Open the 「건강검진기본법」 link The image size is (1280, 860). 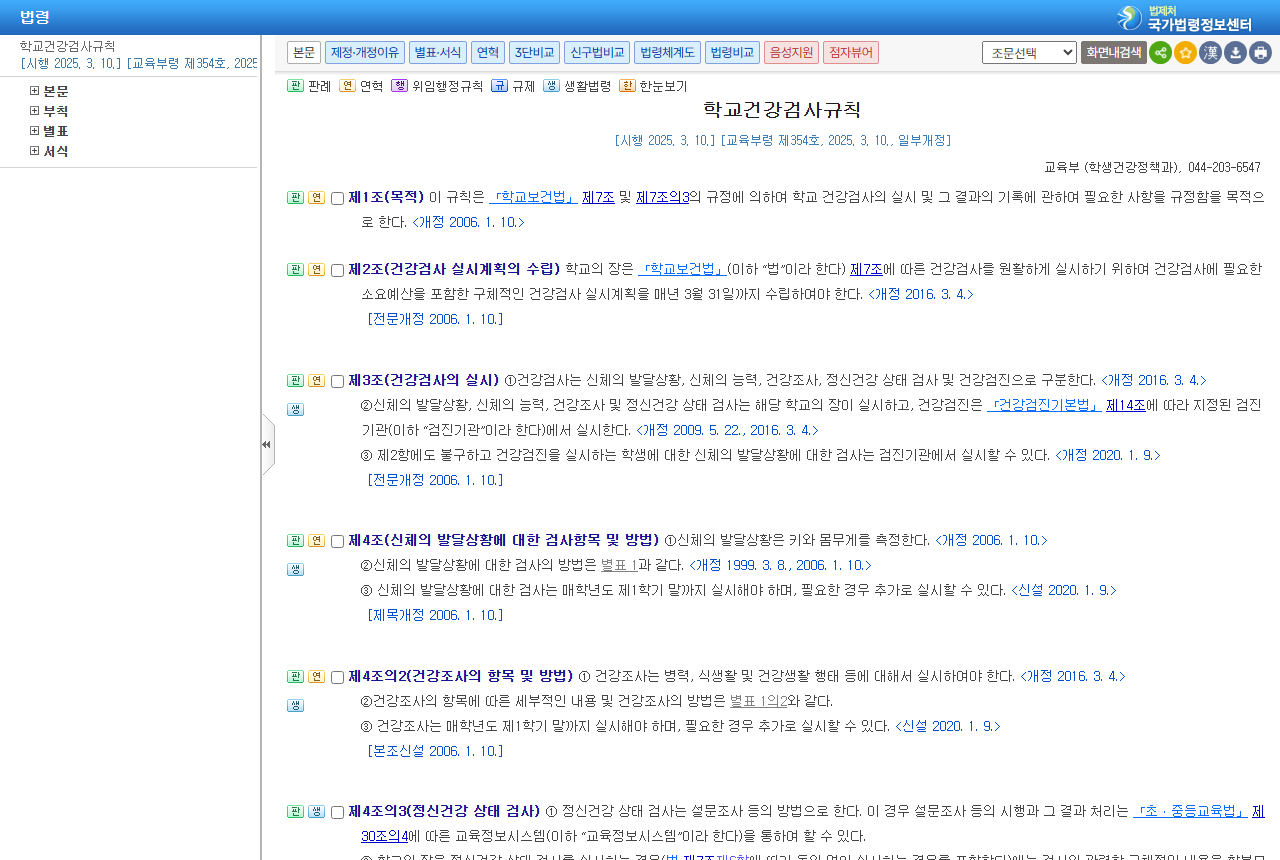pyautogui.click(x=1044, y=405)
